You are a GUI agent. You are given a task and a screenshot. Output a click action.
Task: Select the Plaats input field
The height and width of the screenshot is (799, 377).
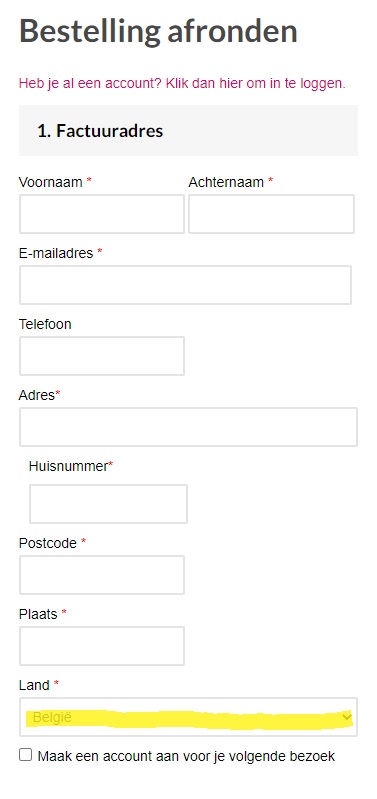pos(102,646)
